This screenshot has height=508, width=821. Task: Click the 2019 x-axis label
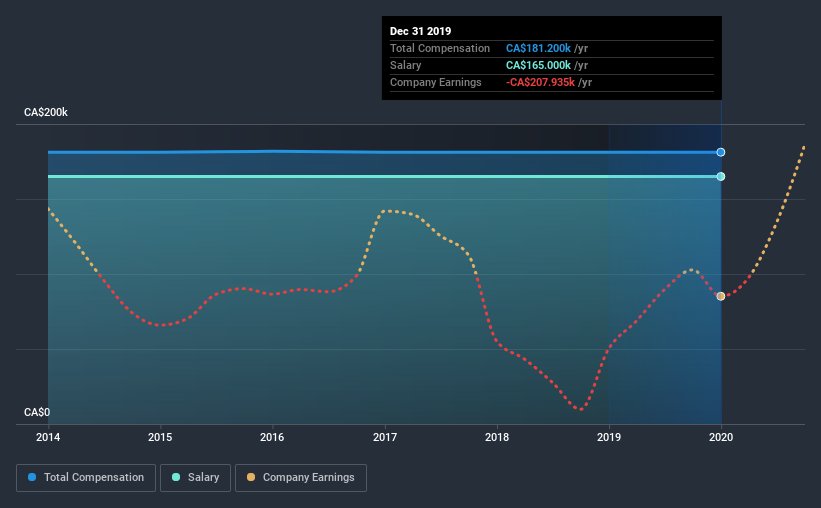point(609,437)
